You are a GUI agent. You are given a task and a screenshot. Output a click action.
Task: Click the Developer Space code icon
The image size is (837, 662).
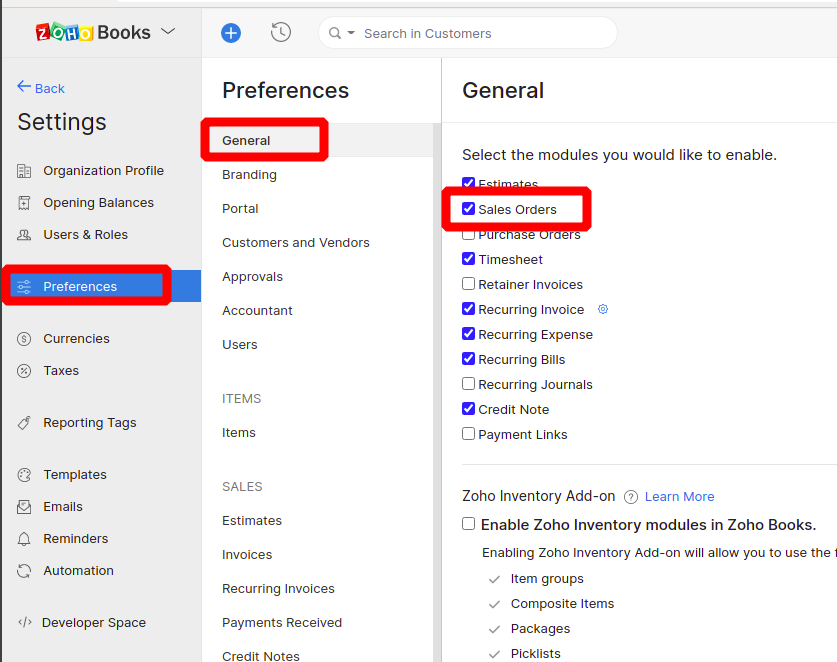[x=25, y=622]
